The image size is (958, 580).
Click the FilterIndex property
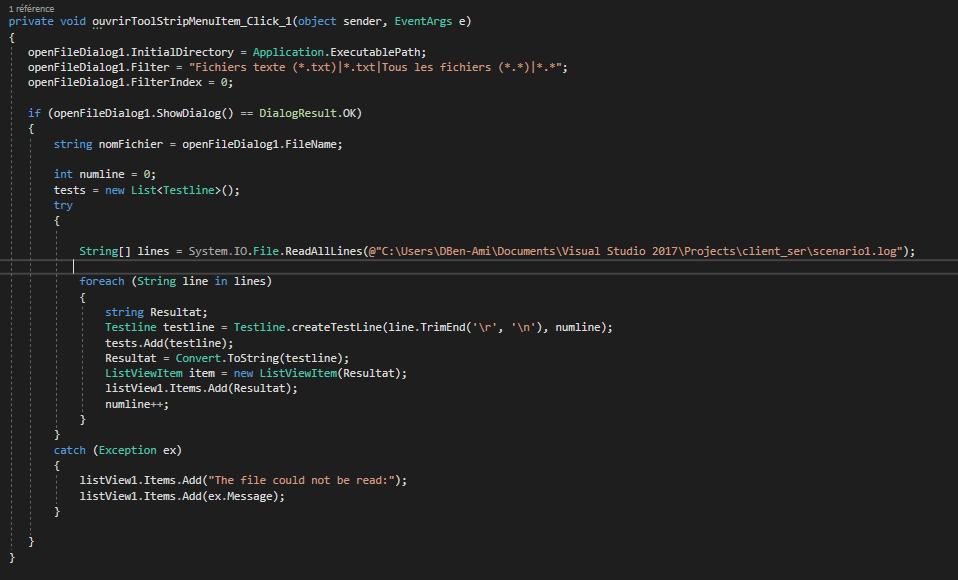pos(166,82)
